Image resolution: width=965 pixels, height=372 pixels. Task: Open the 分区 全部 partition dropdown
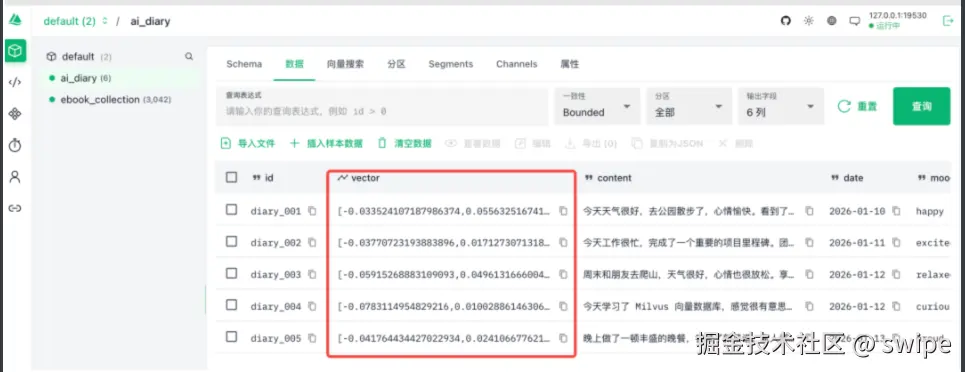pyautogui.click(x=689, y=107)
